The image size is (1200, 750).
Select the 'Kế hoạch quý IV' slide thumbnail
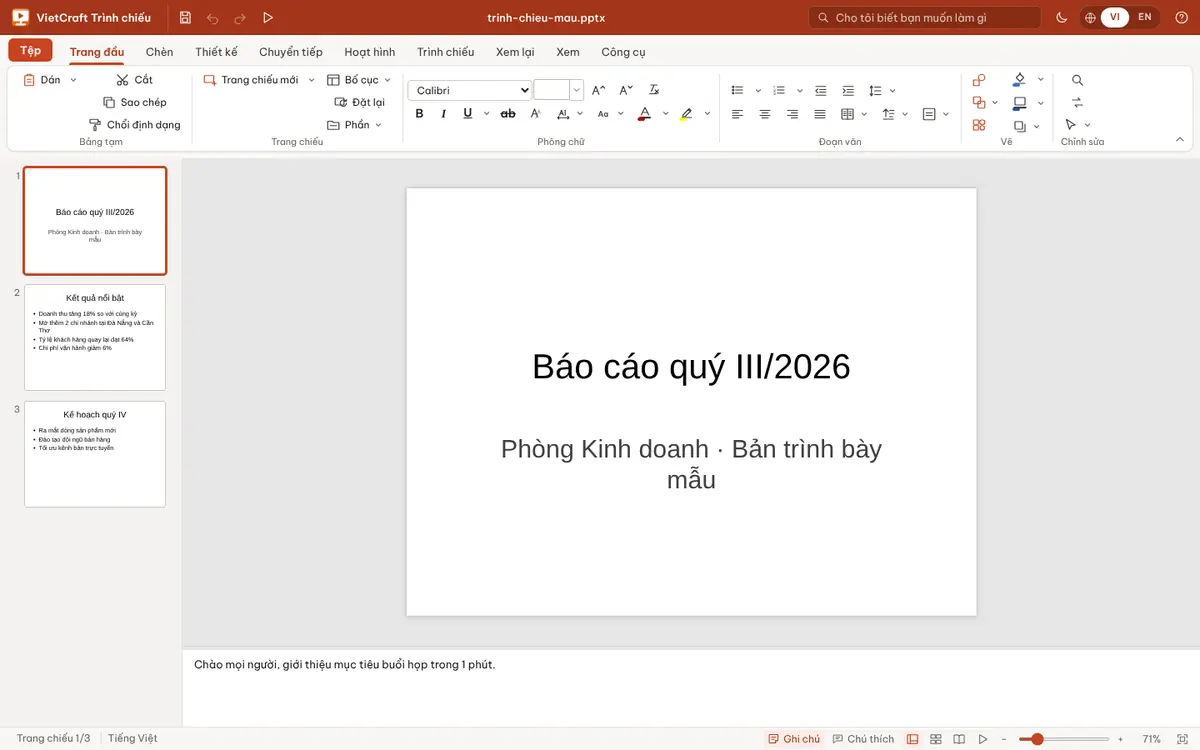point(95,454)
